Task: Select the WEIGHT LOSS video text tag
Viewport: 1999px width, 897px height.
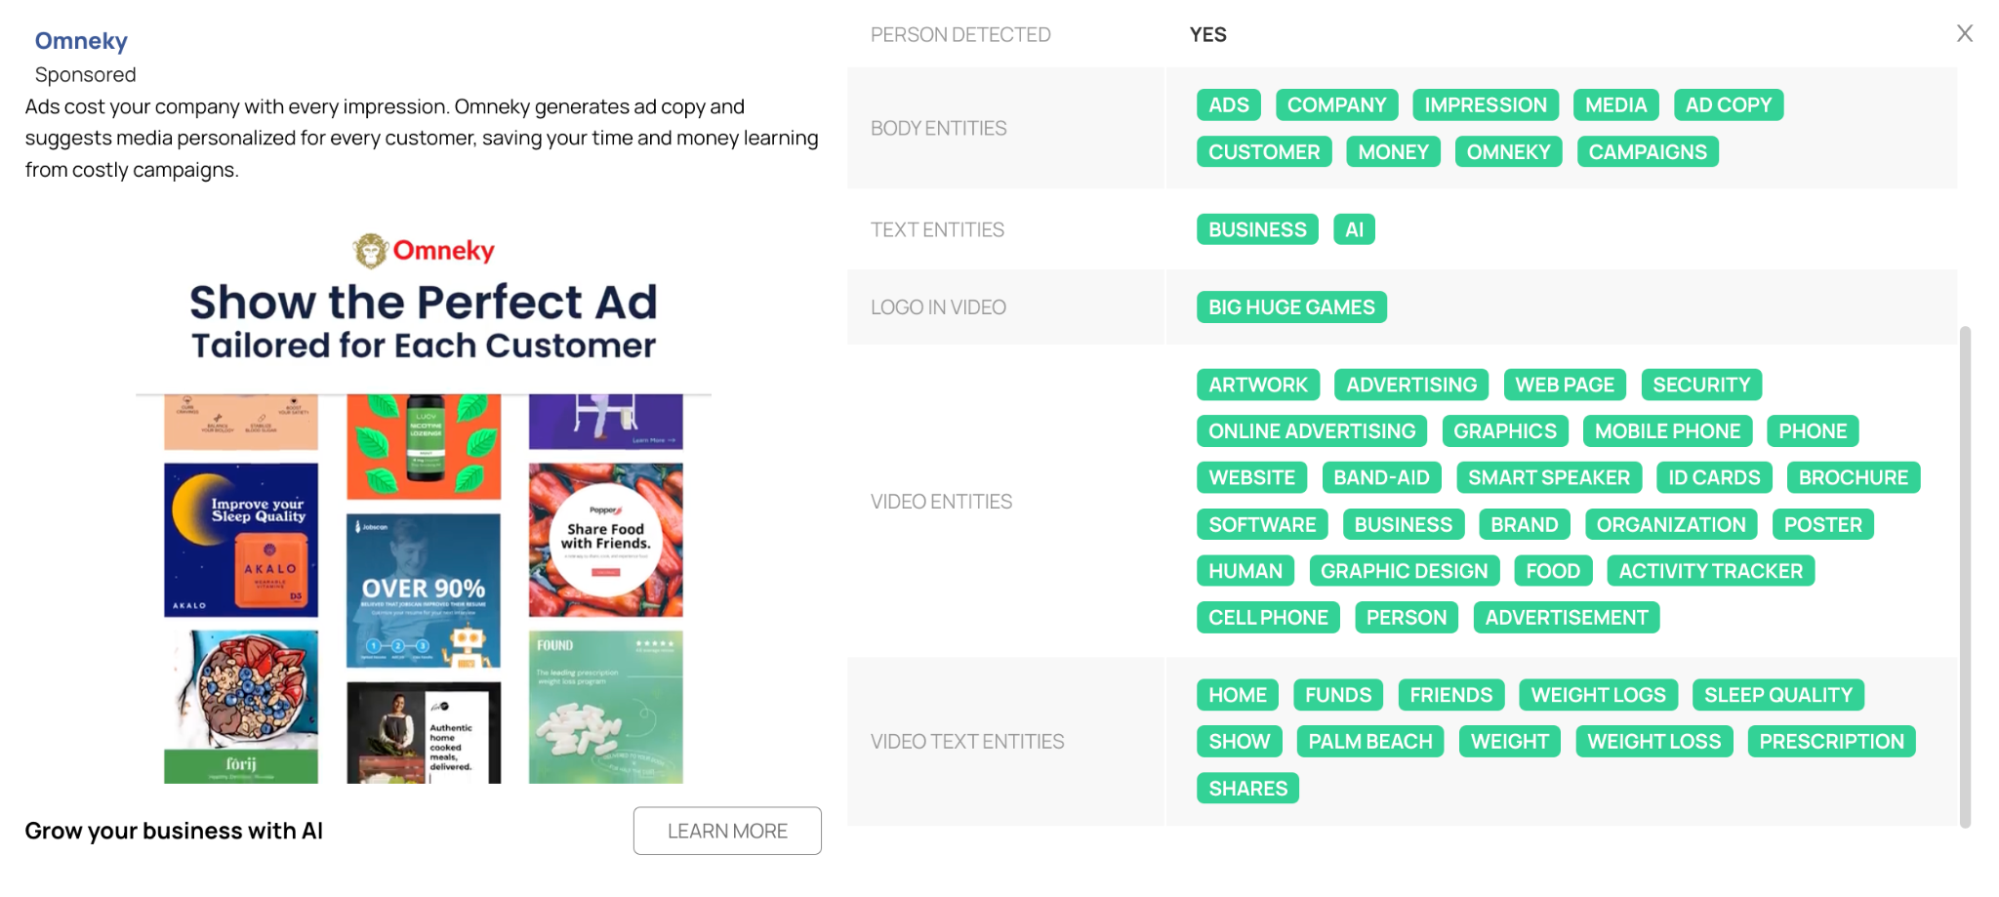Action: click(1654, 742)
